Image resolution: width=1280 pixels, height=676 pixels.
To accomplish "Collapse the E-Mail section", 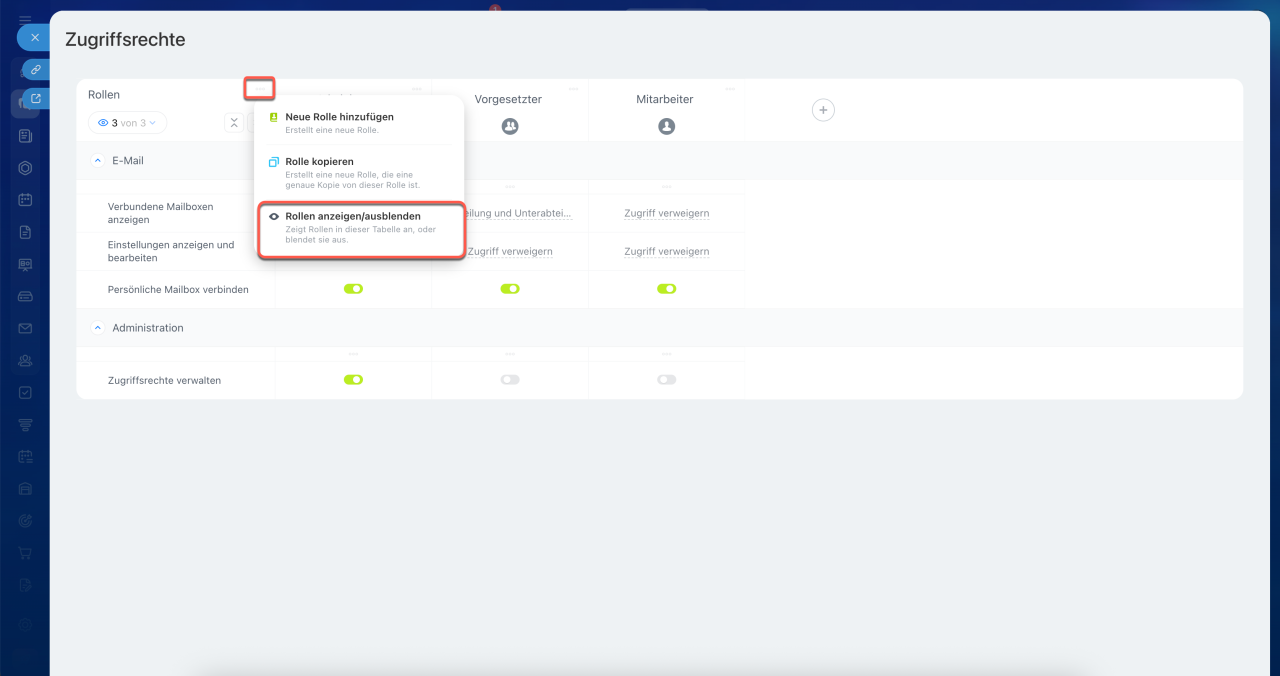I will (98, 160).
